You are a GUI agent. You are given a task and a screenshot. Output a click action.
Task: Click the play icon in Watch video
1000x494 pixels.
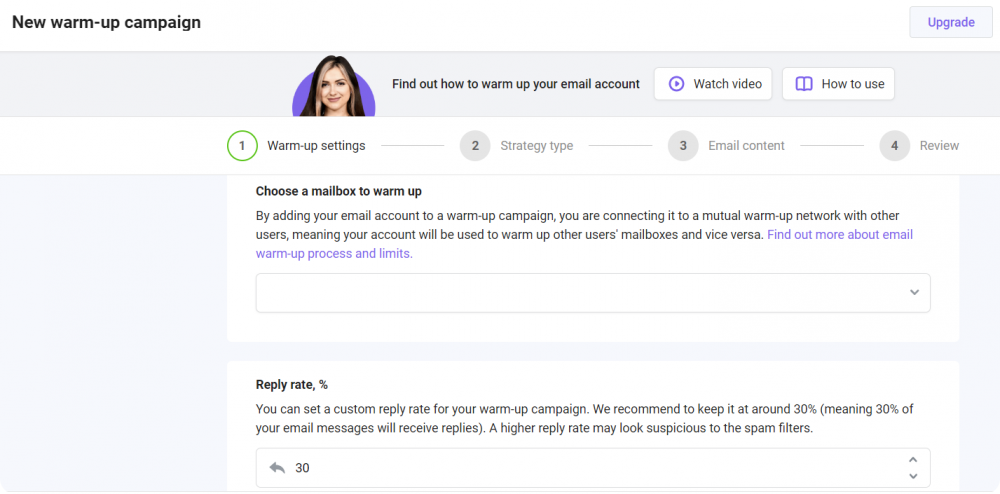(676, 84)
